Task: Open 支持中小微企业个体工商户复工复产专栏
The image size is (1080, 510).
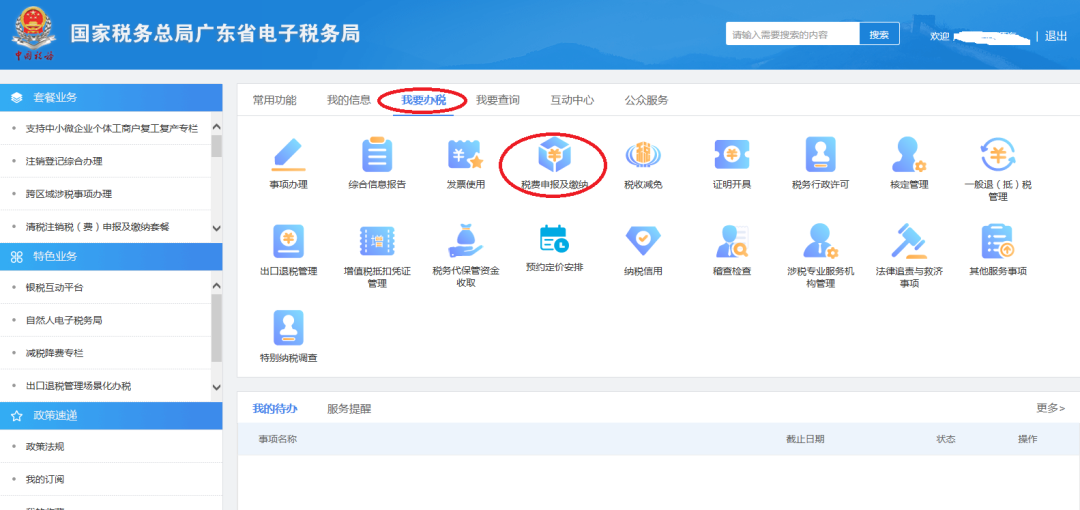Action: tap(112, 128)
